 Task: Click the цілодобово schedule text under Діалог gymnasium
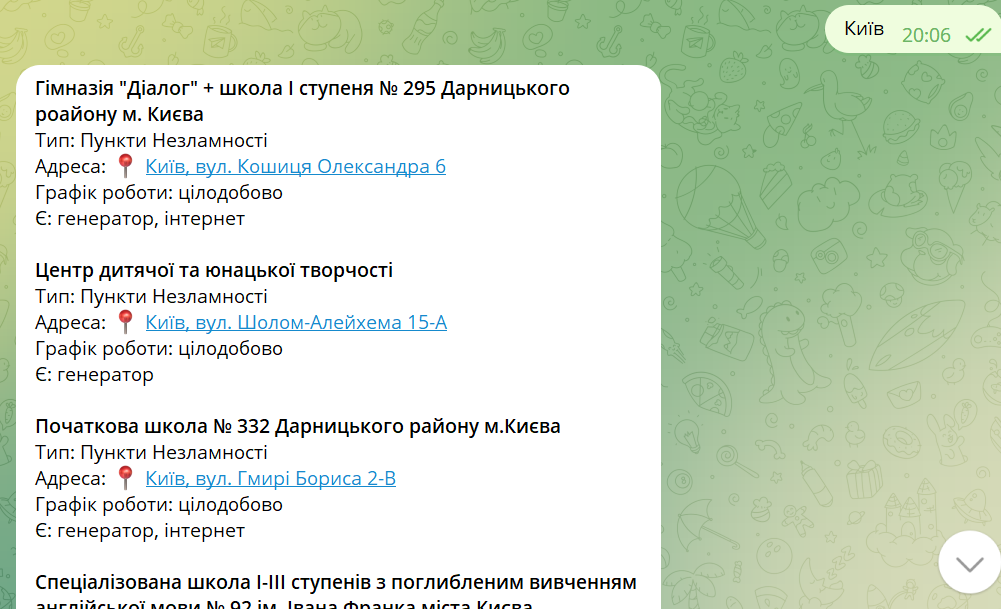tap(160, 192)
